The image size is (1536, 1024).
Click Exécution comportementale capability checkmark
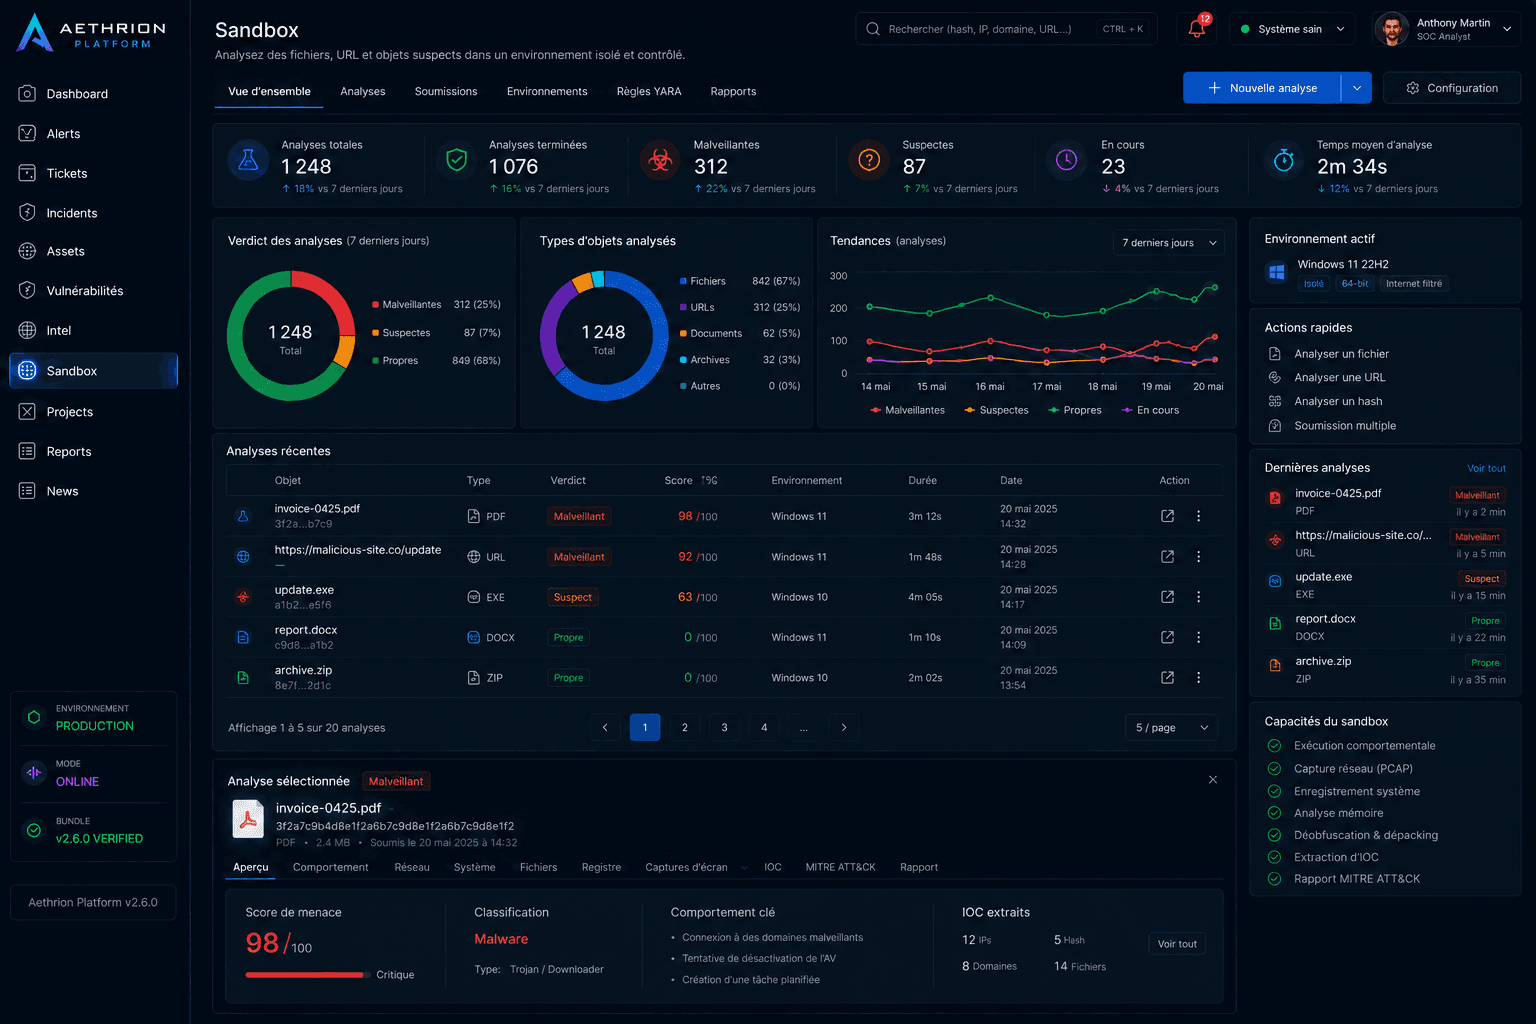[1274, 746]
